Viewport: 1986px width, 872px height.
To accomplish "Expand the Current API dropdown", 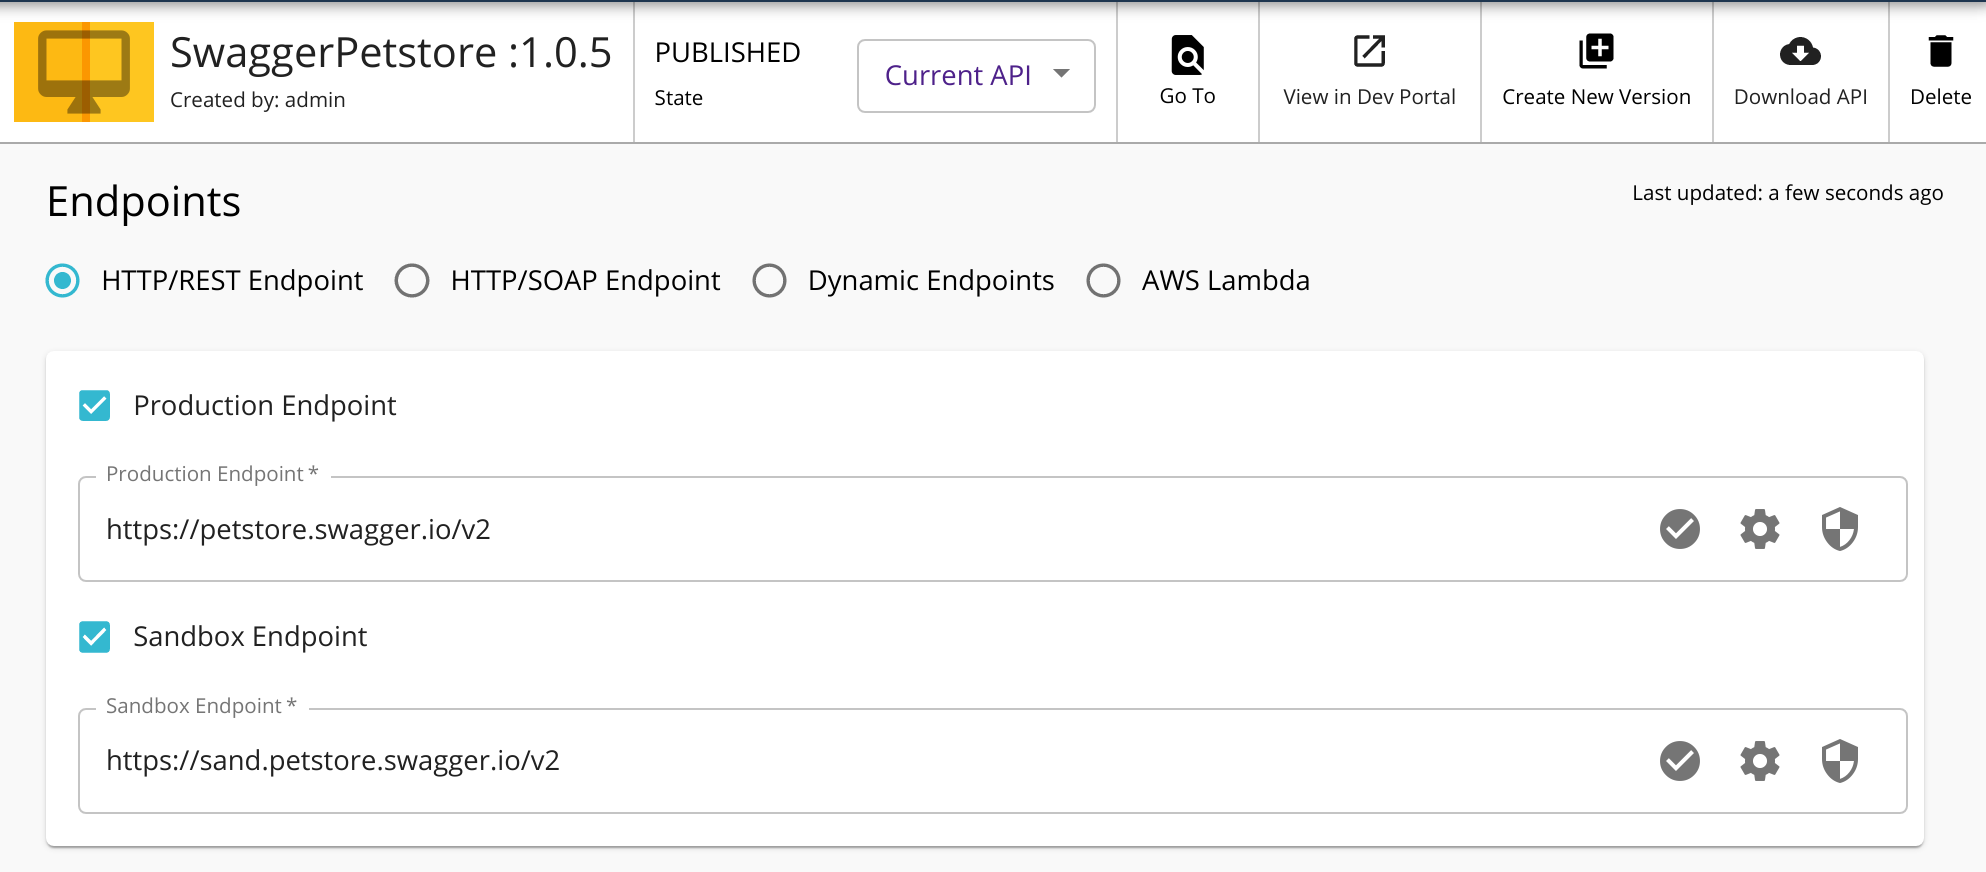I will (x=976, y=76).
